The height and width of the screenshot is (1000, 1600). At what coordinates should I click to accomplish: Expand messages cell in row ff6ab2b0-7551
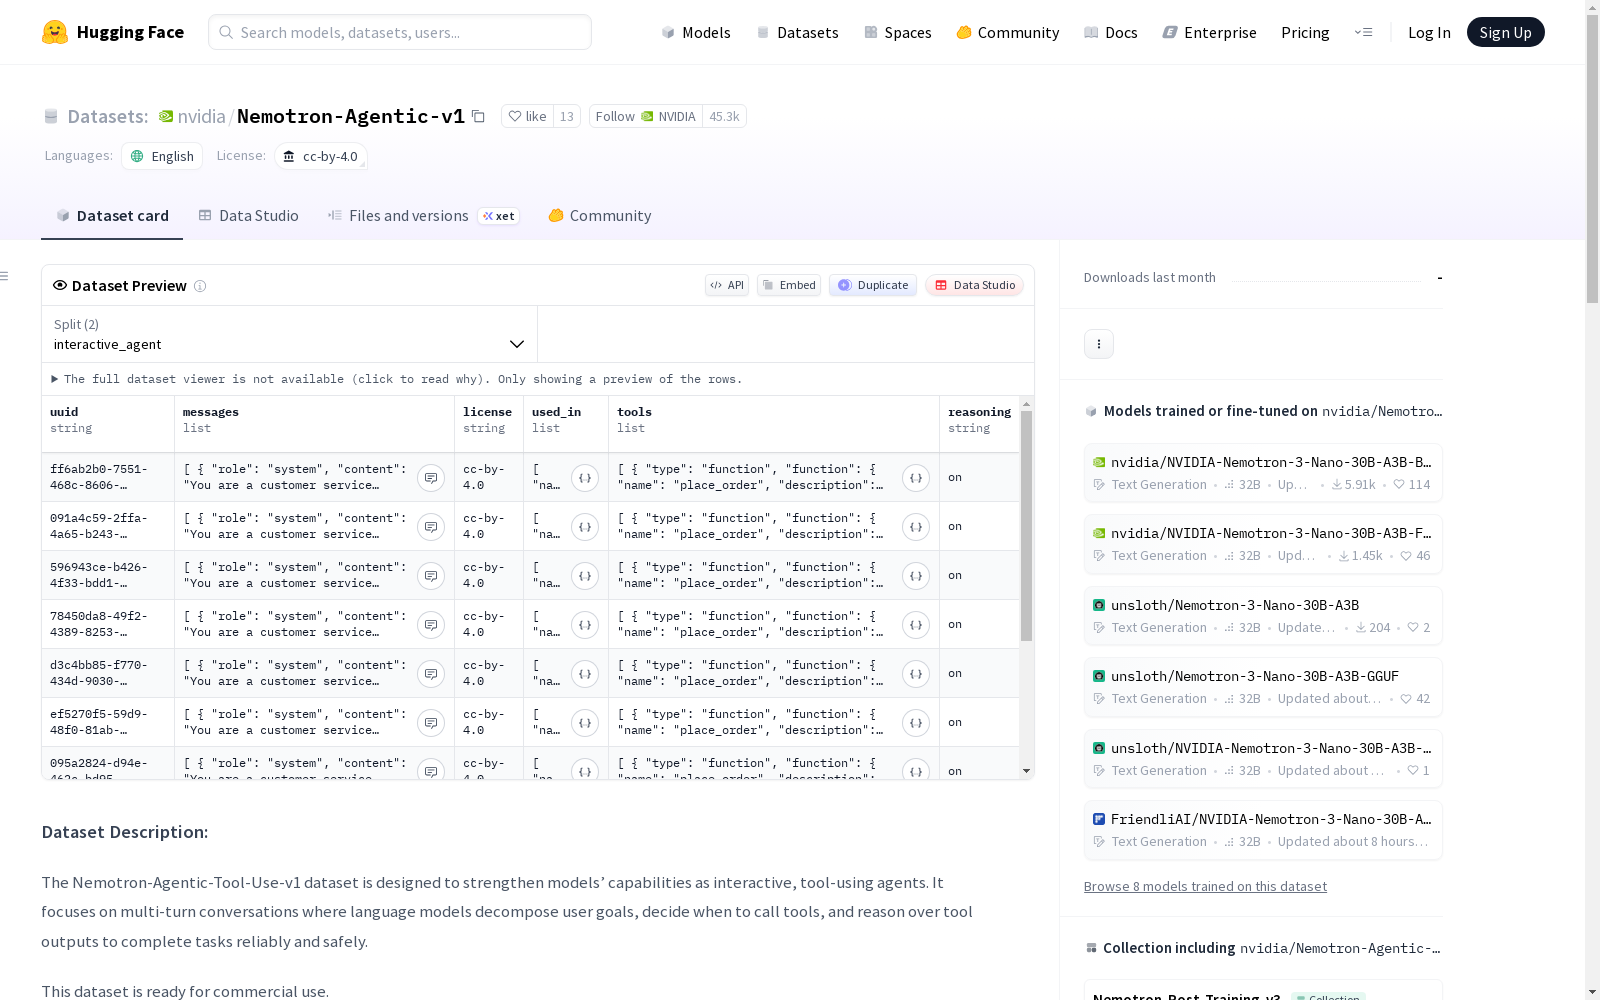[x=431, y=478]
